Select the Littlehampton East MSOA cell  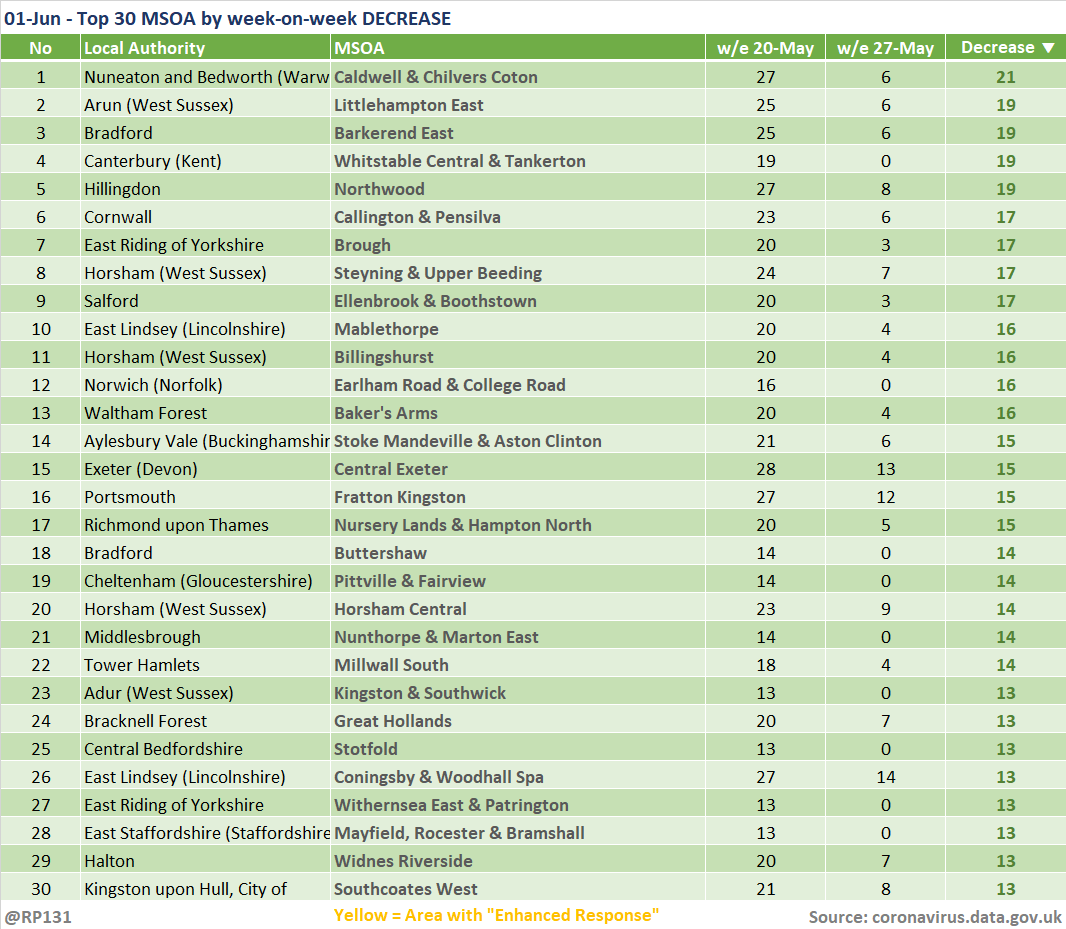click(x=409, y=105)
